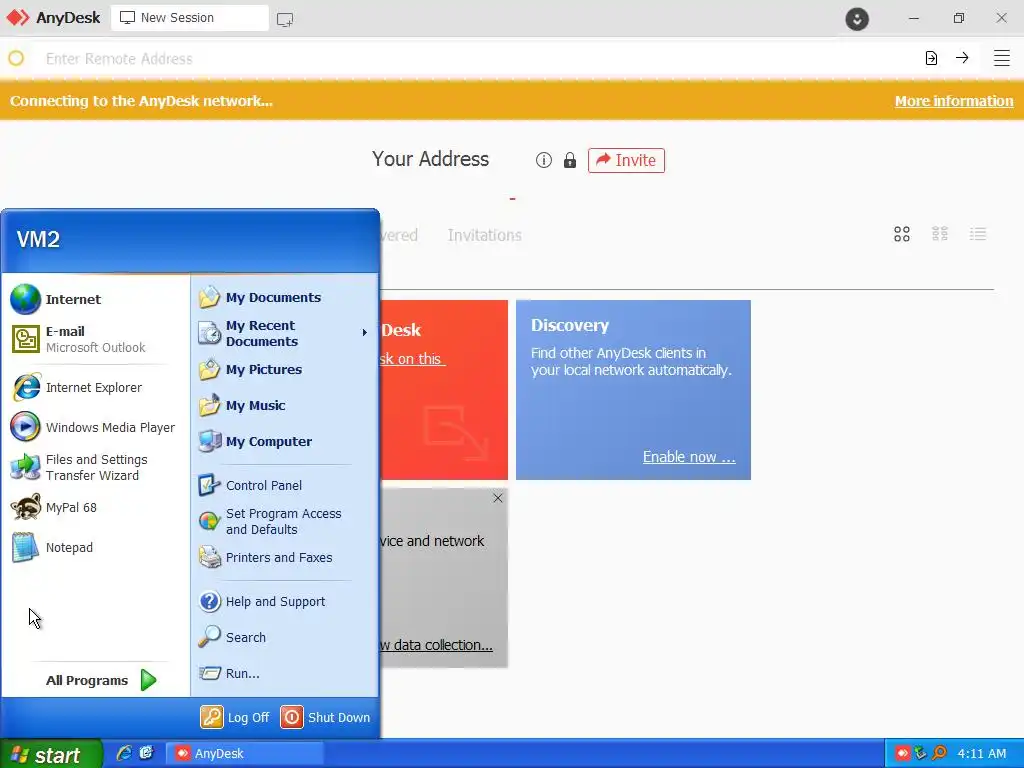
Task: Open E-mail Microsoft Outlook entry
Action: (x=95, y=339)
